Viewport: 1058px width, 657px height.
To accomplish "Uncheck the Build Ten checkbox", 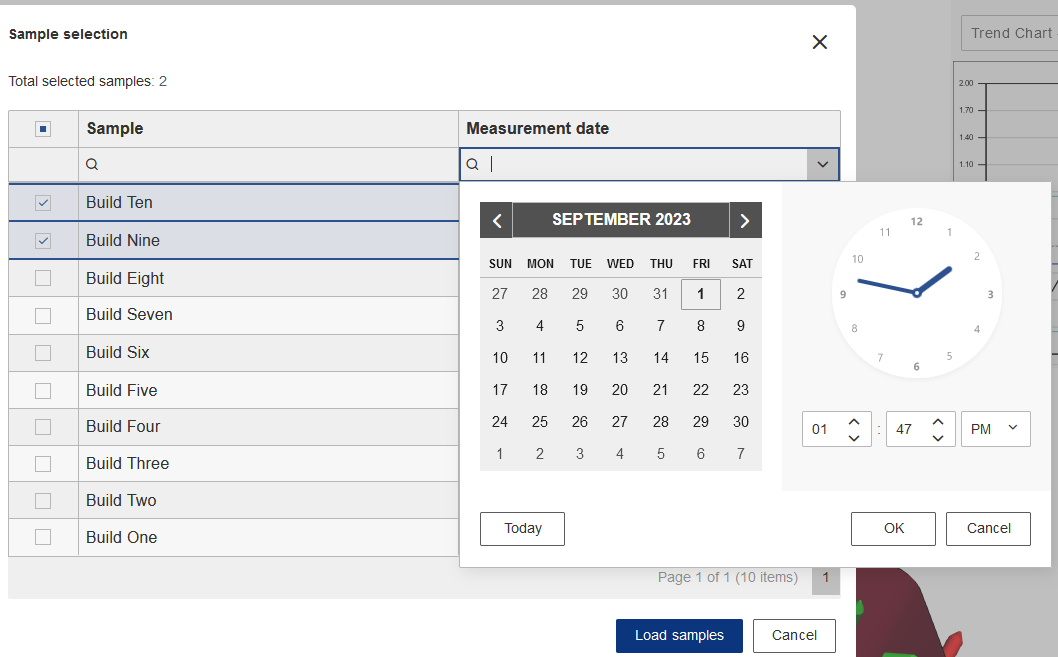I will (43, 203).
